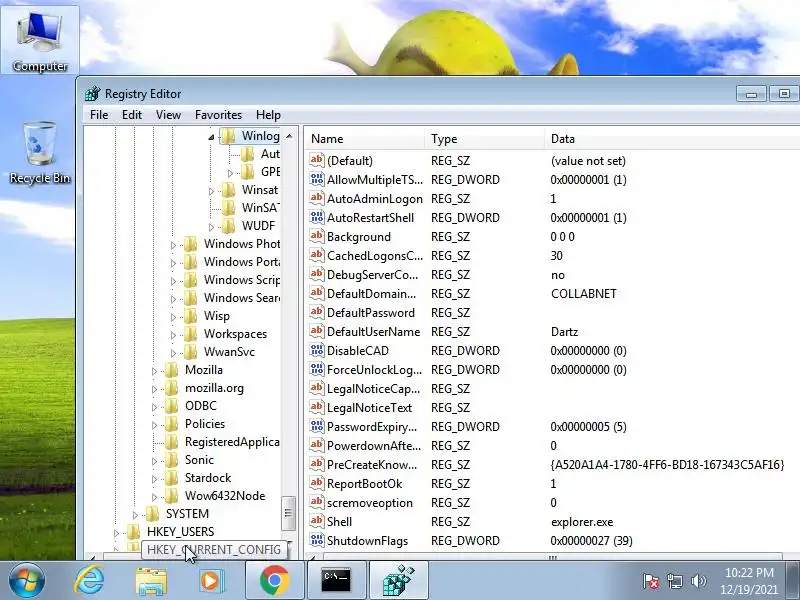800x600 pixels.
Task: Select the Recycle Bin desktop icon
Action: coord(40,152)
